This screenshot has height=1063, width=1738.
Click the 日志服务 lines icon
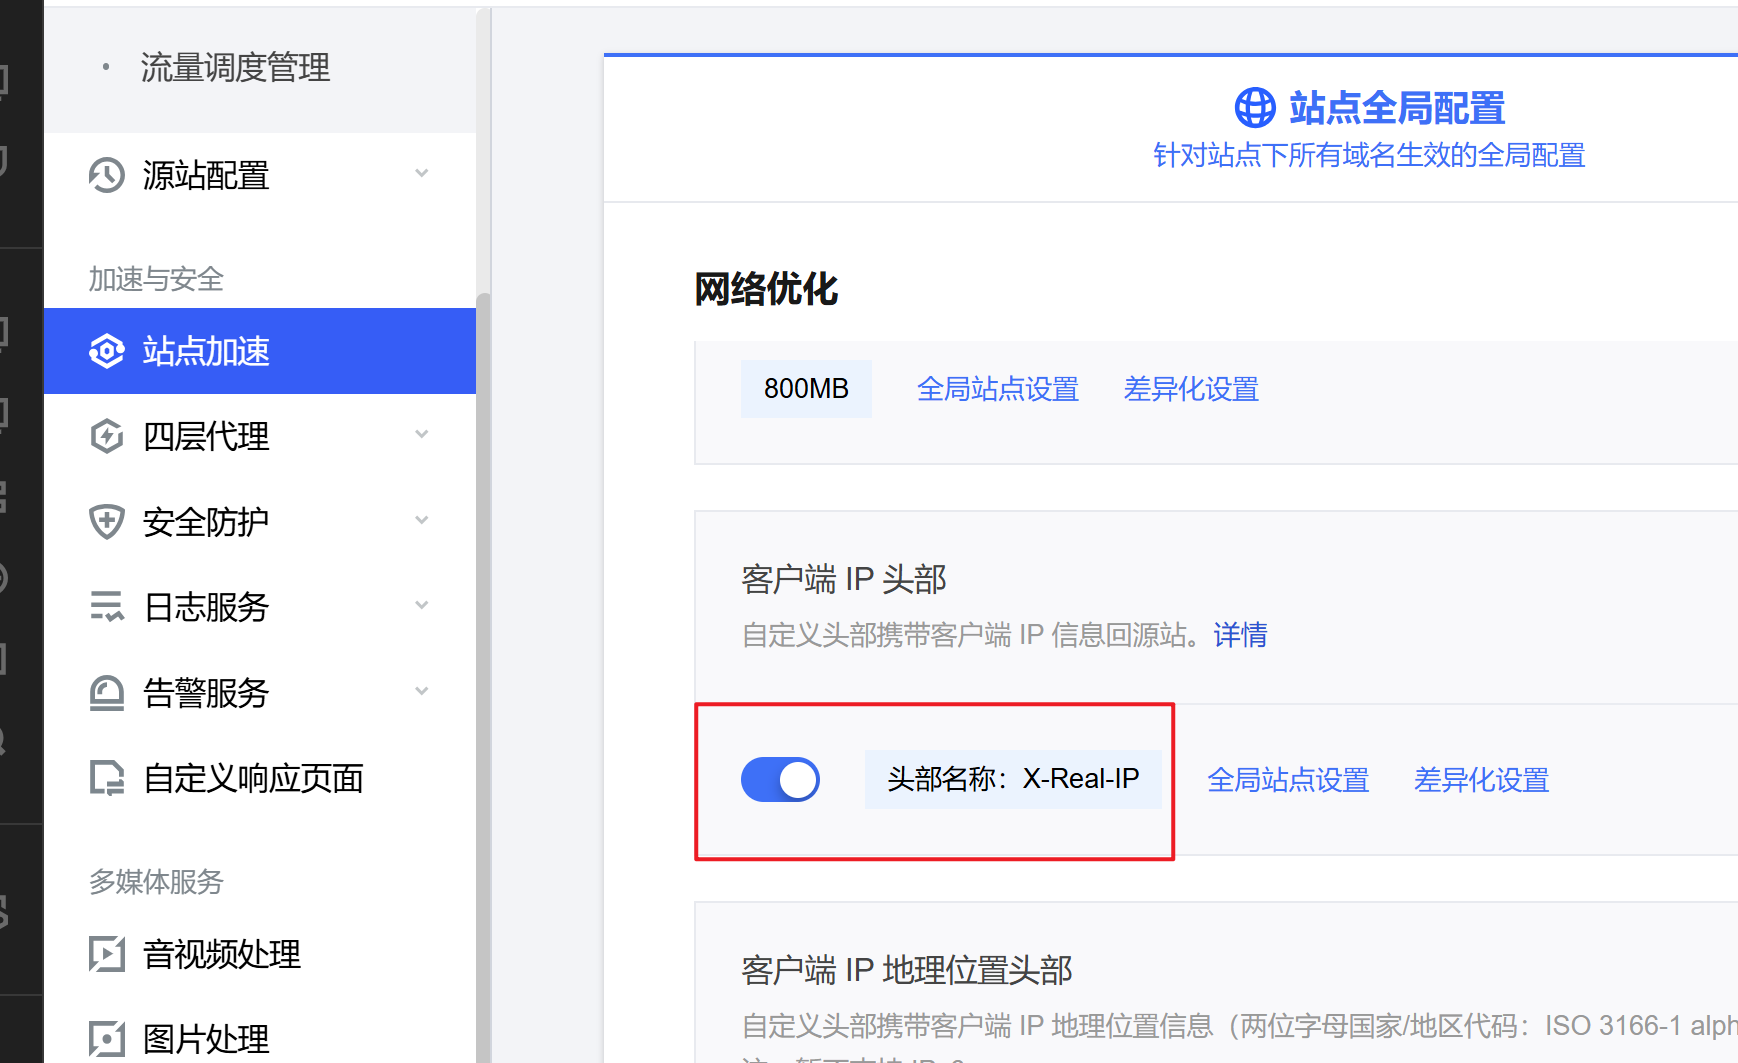pyautogui.click(x=107, y=606)
